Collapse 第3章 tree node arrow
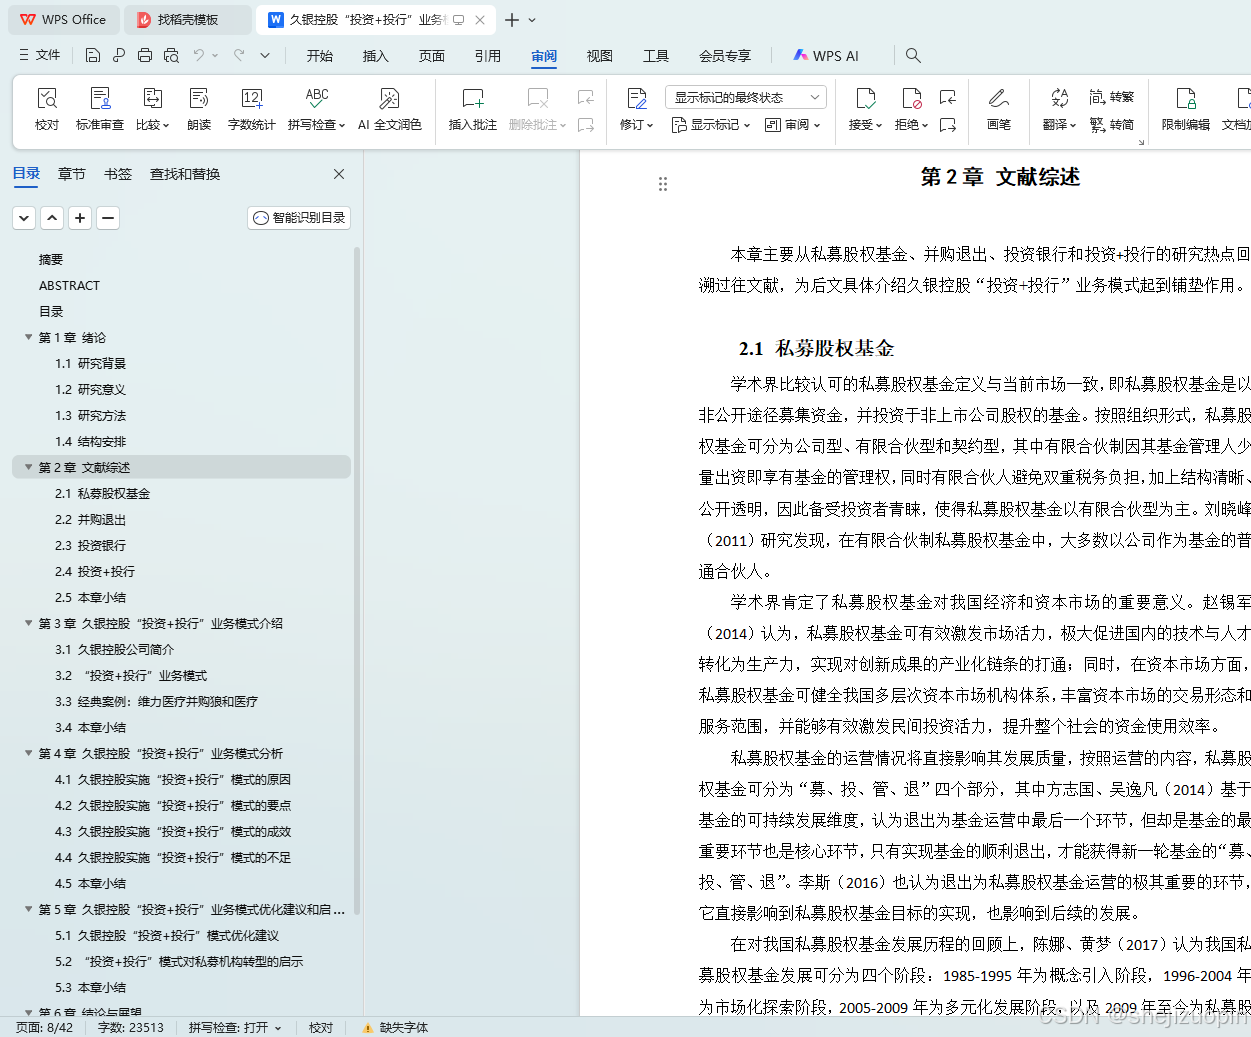Screen dimensions: 1251x1037 (x=28, y=623)
